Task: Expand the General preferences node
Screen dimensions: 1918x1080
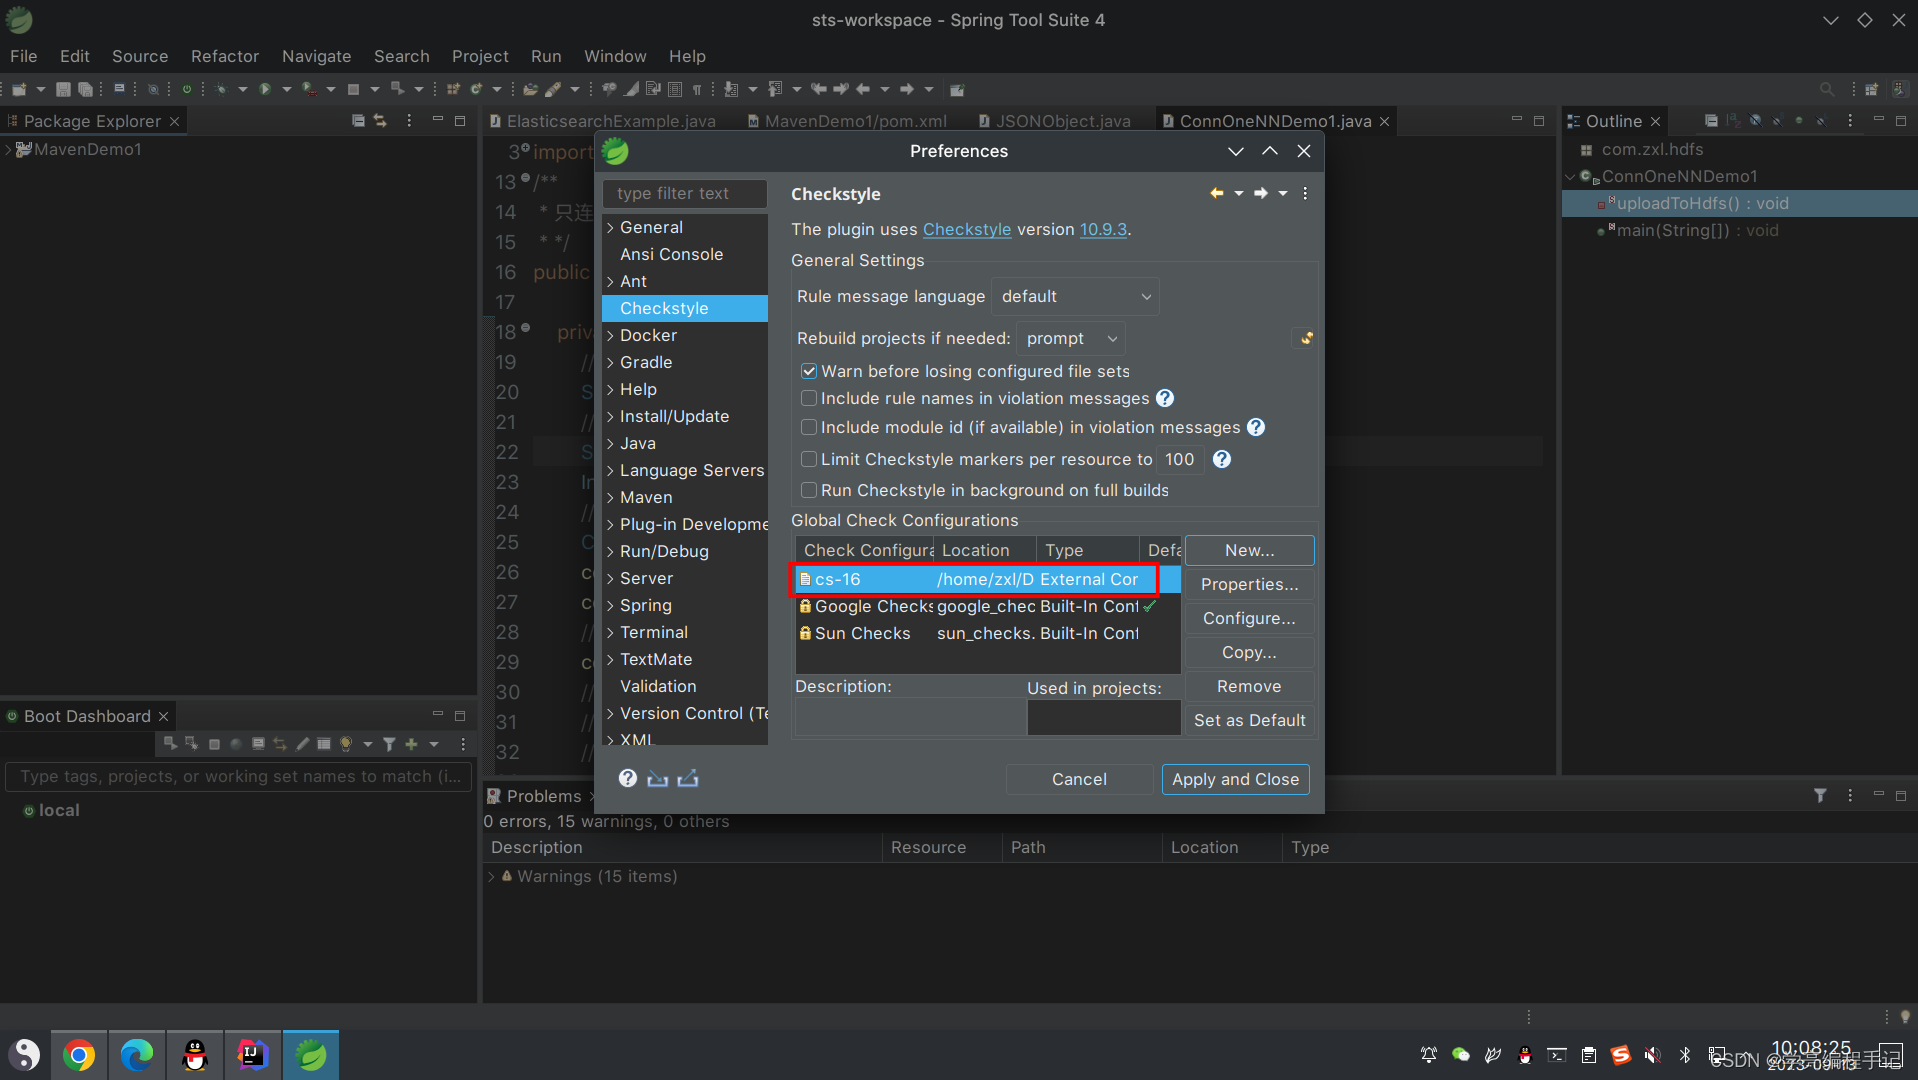Action: click(x=610, y=228)
